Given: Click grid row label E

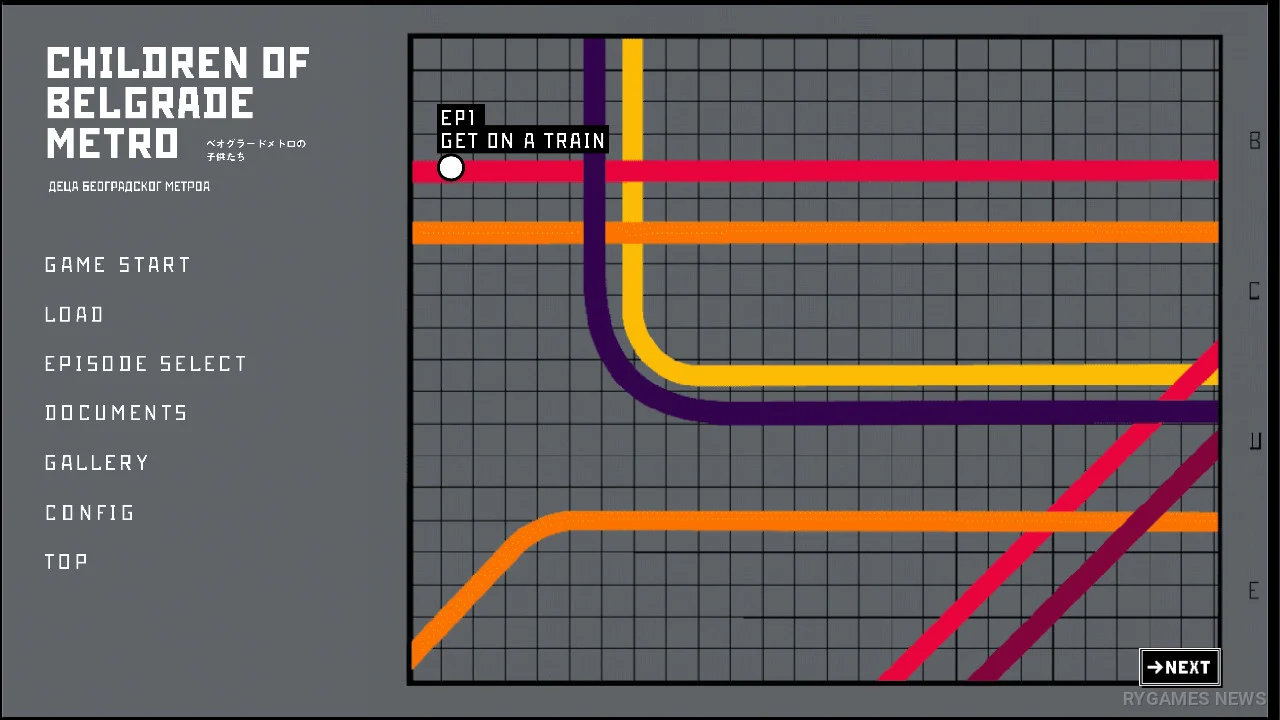Looking at the screenshot, I should 1254,591.
